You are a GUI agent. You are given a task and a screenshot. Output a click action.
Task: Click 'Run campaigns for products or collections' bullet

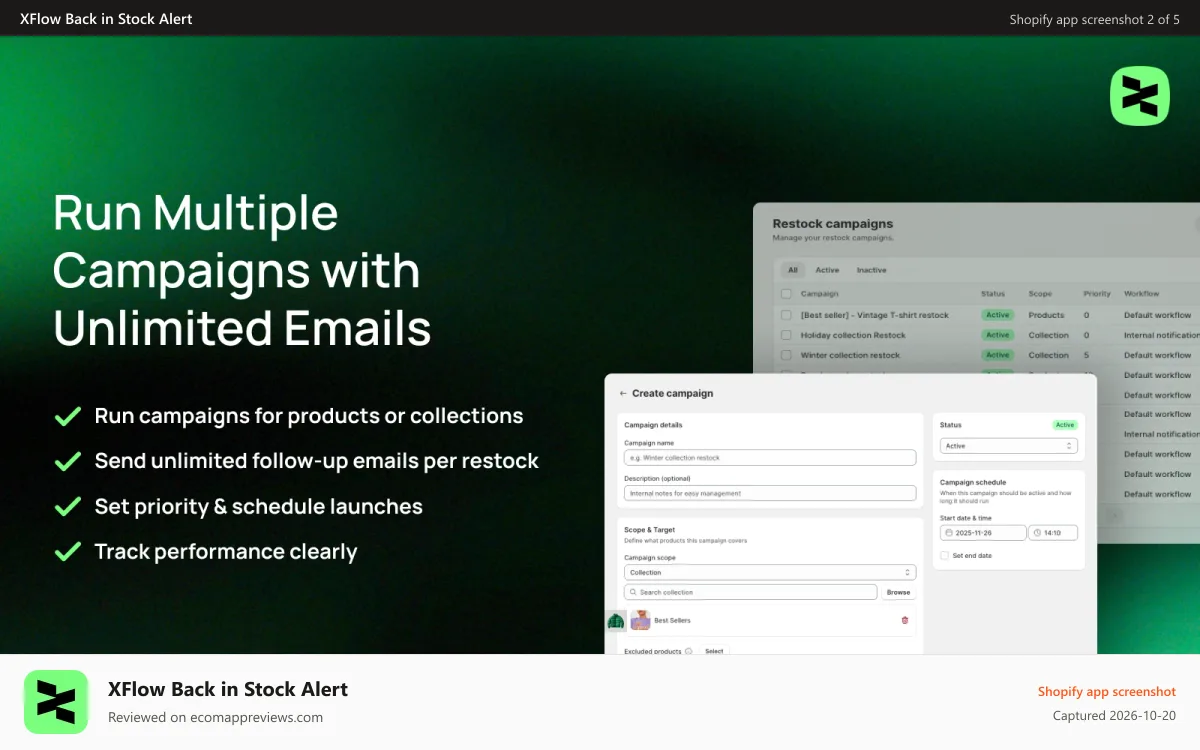coord(309,416)
